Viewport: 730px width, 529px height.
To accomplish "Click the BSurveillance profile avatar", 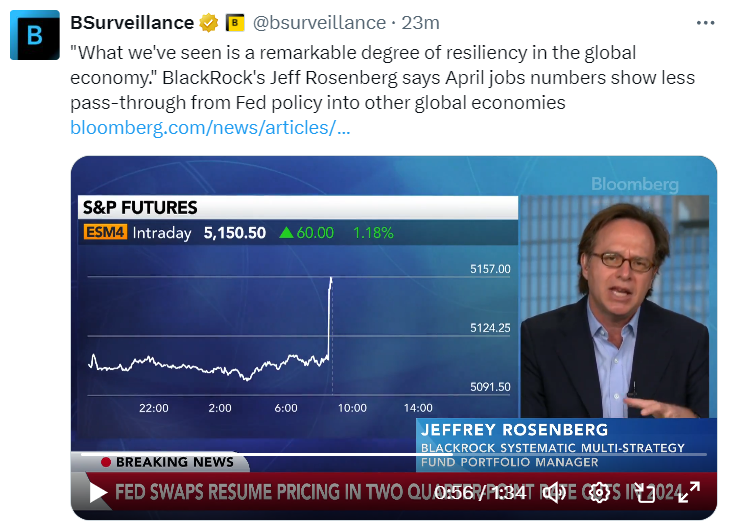I will pyautogui.click(x=35, y=35).
